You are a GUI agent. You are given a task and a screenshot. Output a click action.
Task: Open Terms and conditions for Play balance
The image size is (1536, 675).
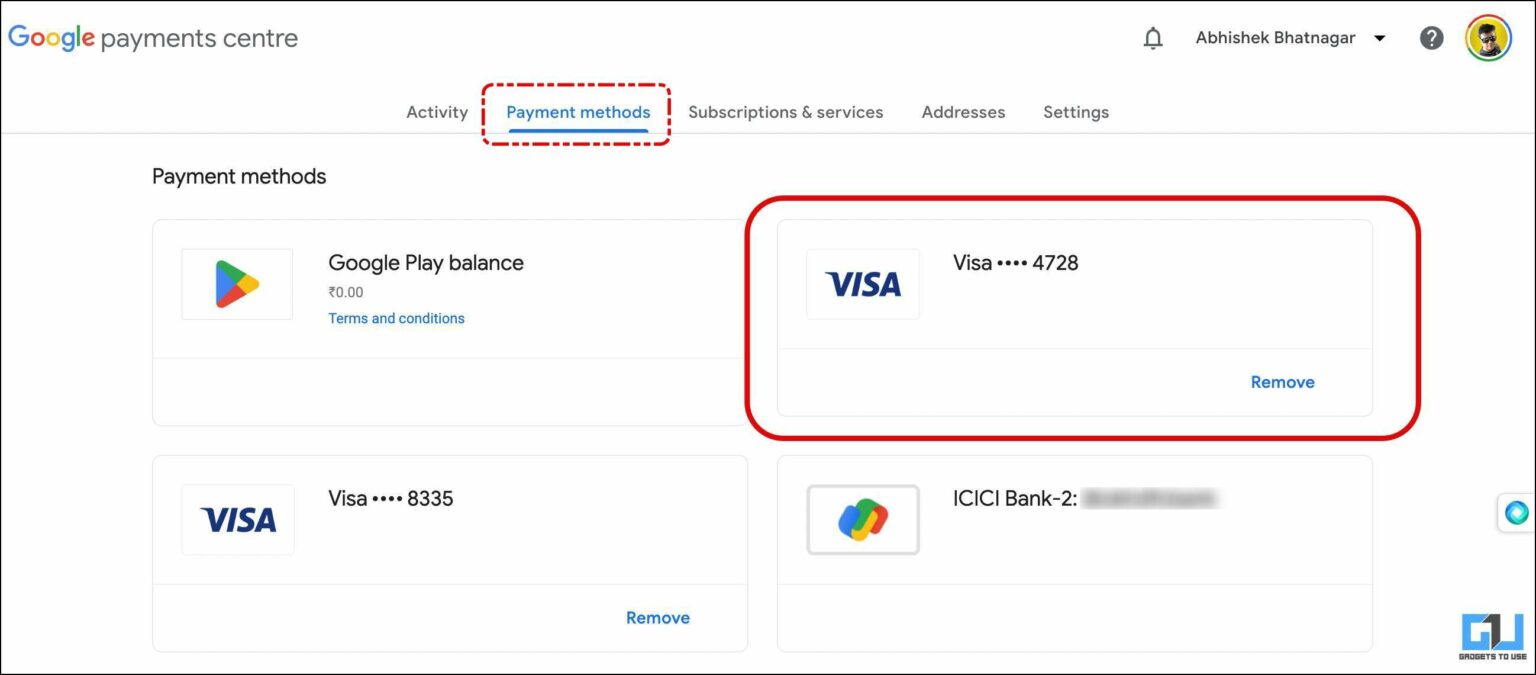point(396,318)
